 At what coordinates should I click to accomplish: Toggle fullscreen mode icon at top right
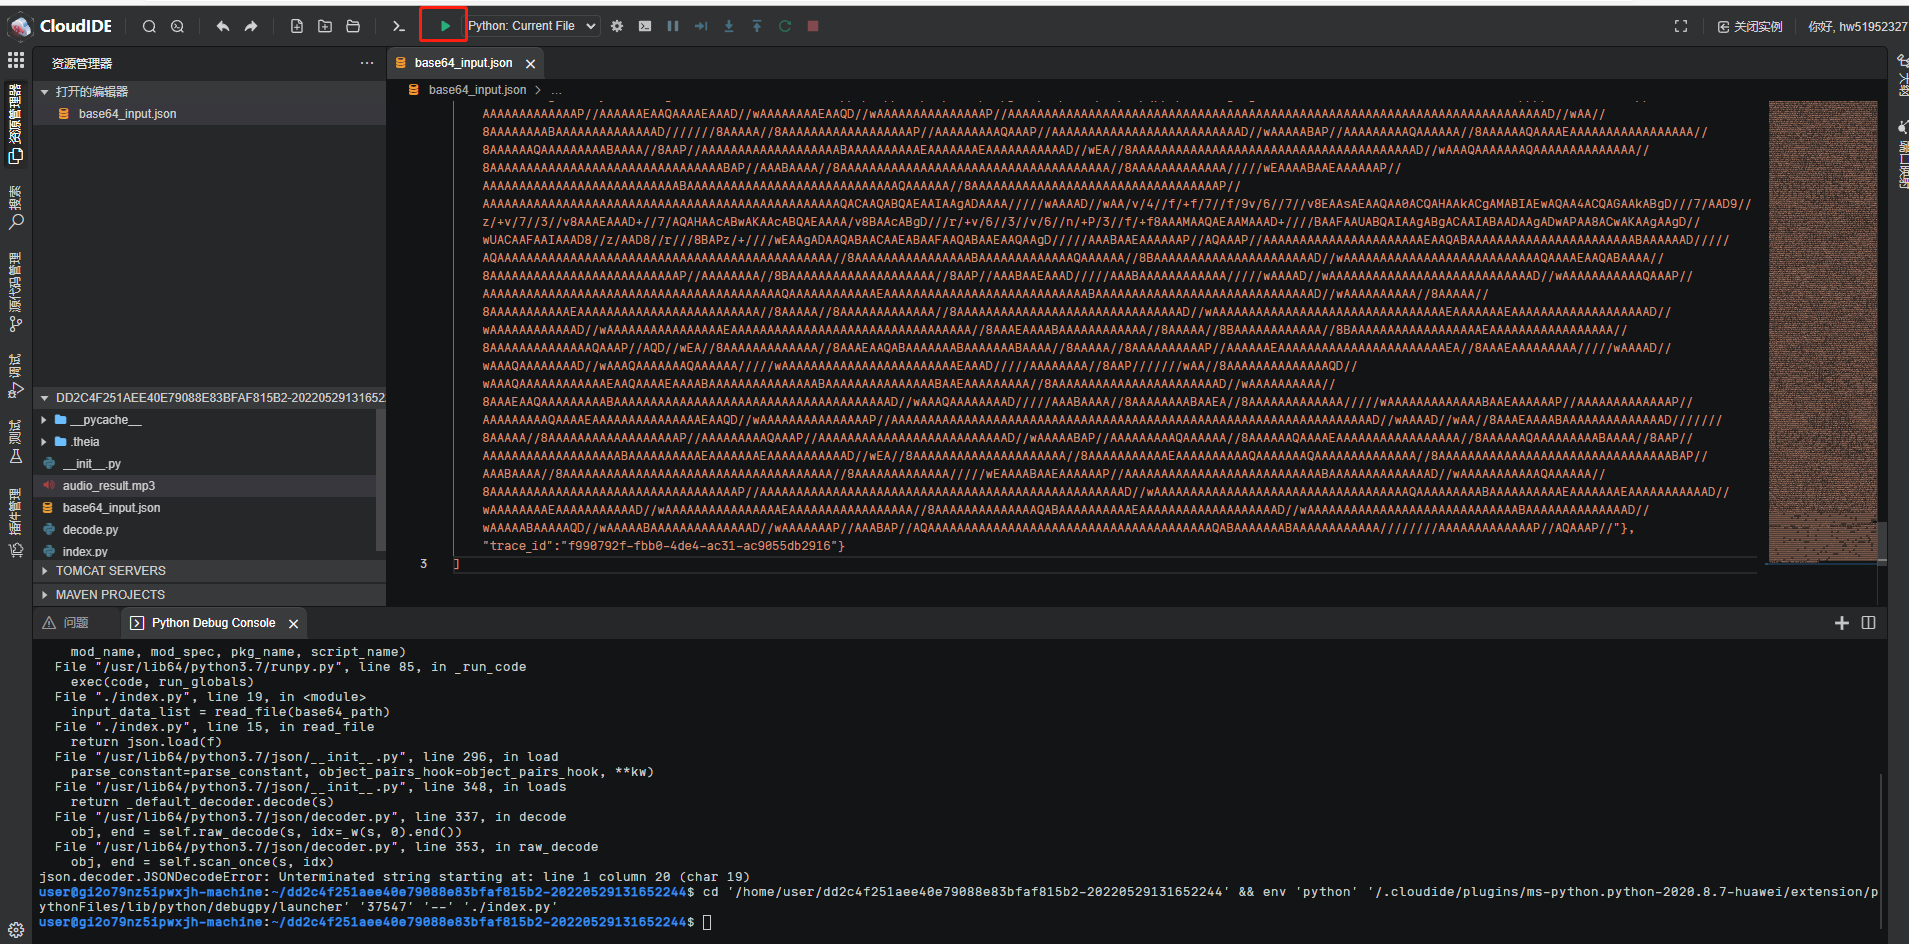coord(1681,26)
